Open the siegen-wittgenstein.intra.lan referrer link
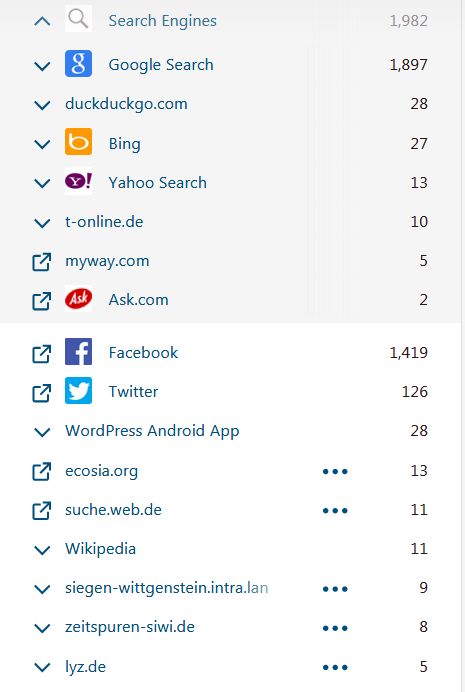 coord(167,588)
